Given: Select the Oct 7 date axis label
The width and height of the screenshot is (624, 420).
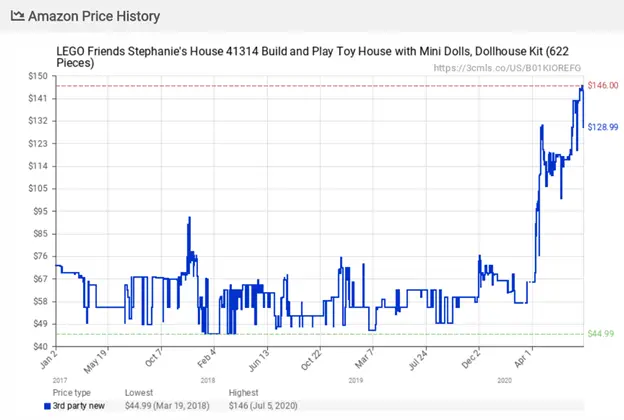Looking at the screenshot, I should (154, 357).
